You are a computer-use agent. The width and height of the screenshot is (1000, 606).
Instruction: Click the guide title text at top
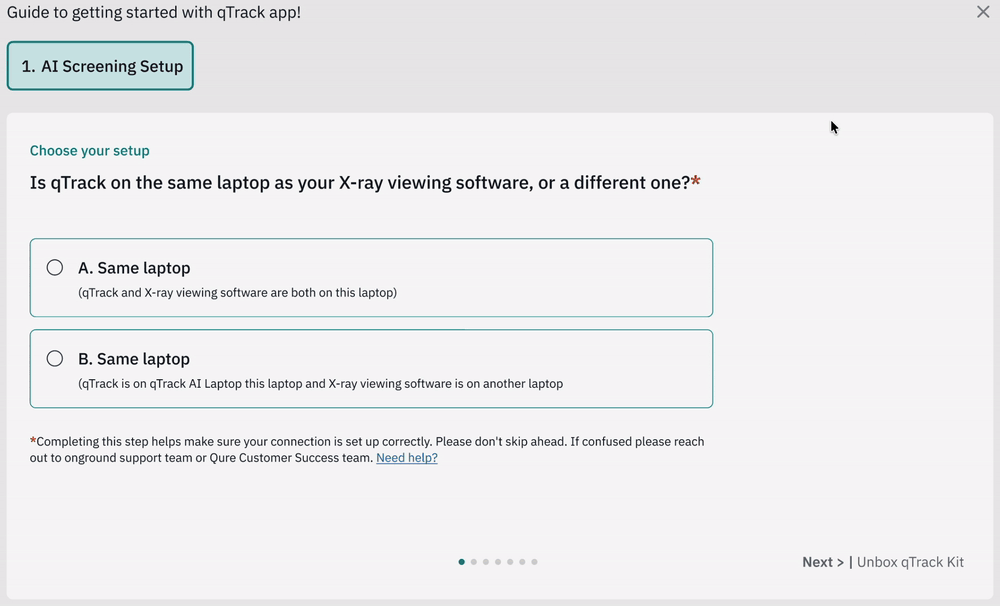coord(154,12)
